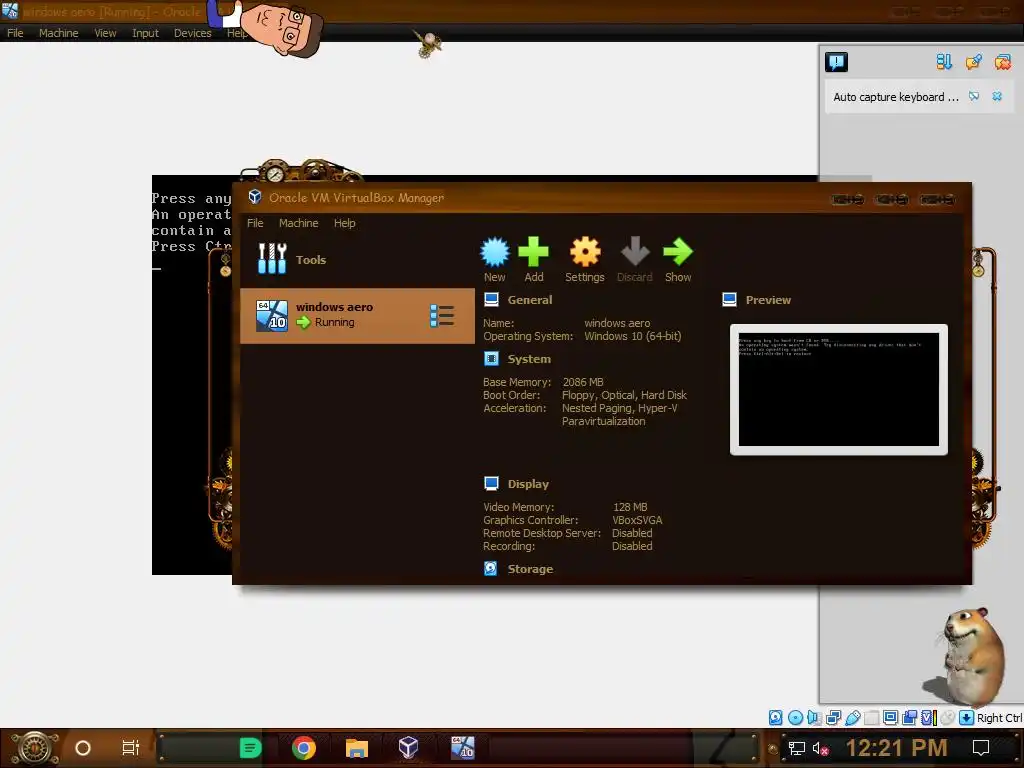Open Help menu in VirtualBox Manager

(345, 223)
